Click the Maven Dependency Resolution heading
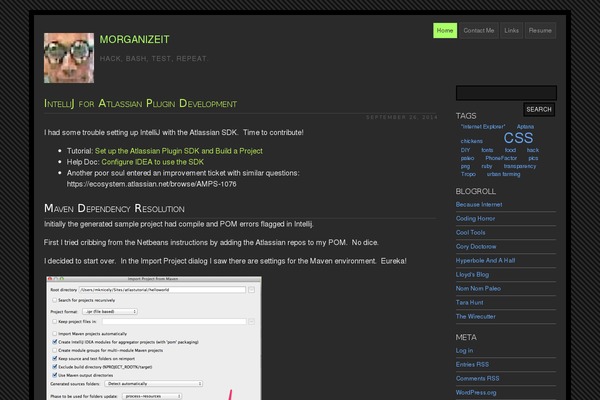The width and height of the screenshot is (600, 400). pos(114,209)
